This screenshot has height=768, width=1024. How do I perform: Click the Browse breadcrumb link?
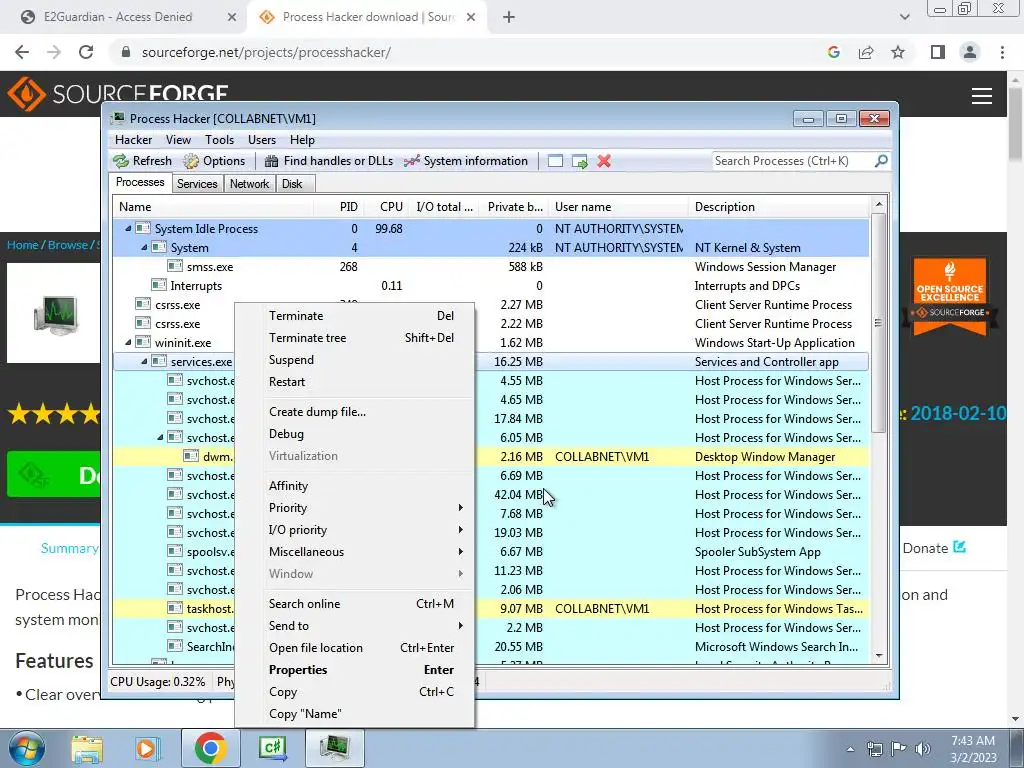[x=67, y=245]
